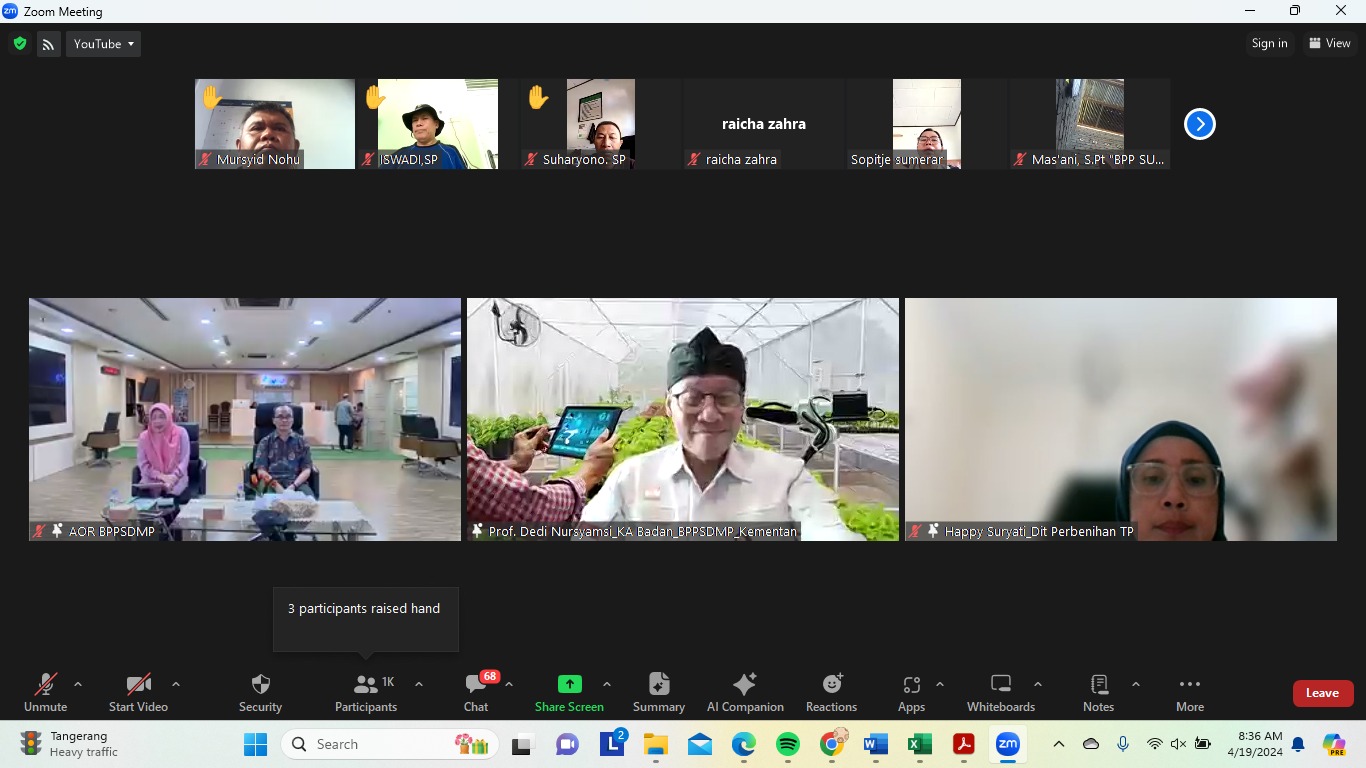Open the More options menu
This screenshot has height=768, width=1366.
pos(1189,685)
